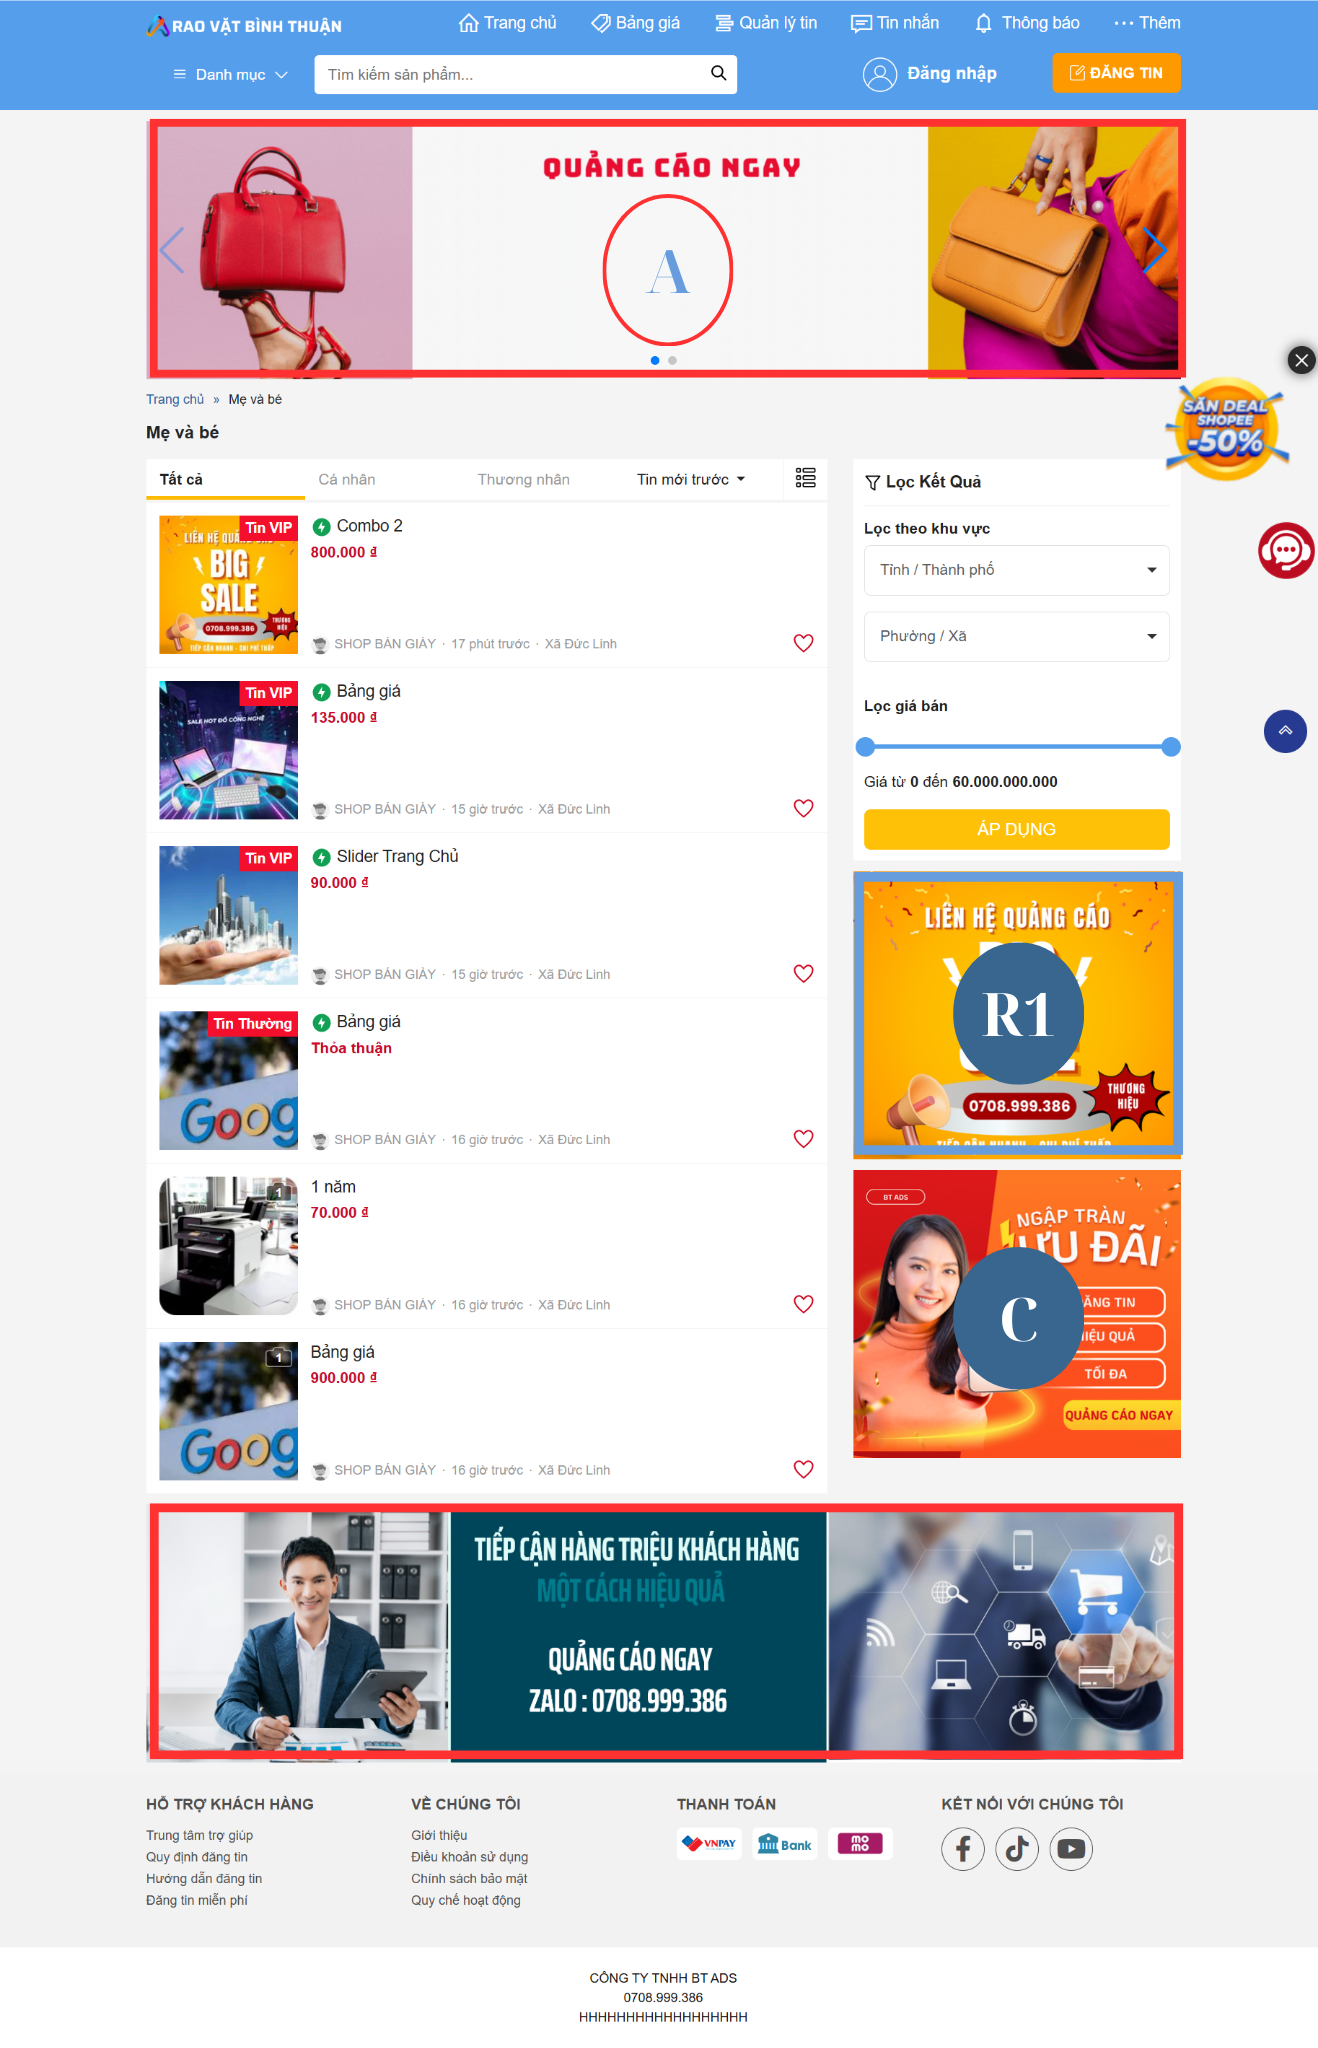Focus the Tìm kiếm sản phẩm search field
The image size is (1318, 2048).
click(510, 74)
